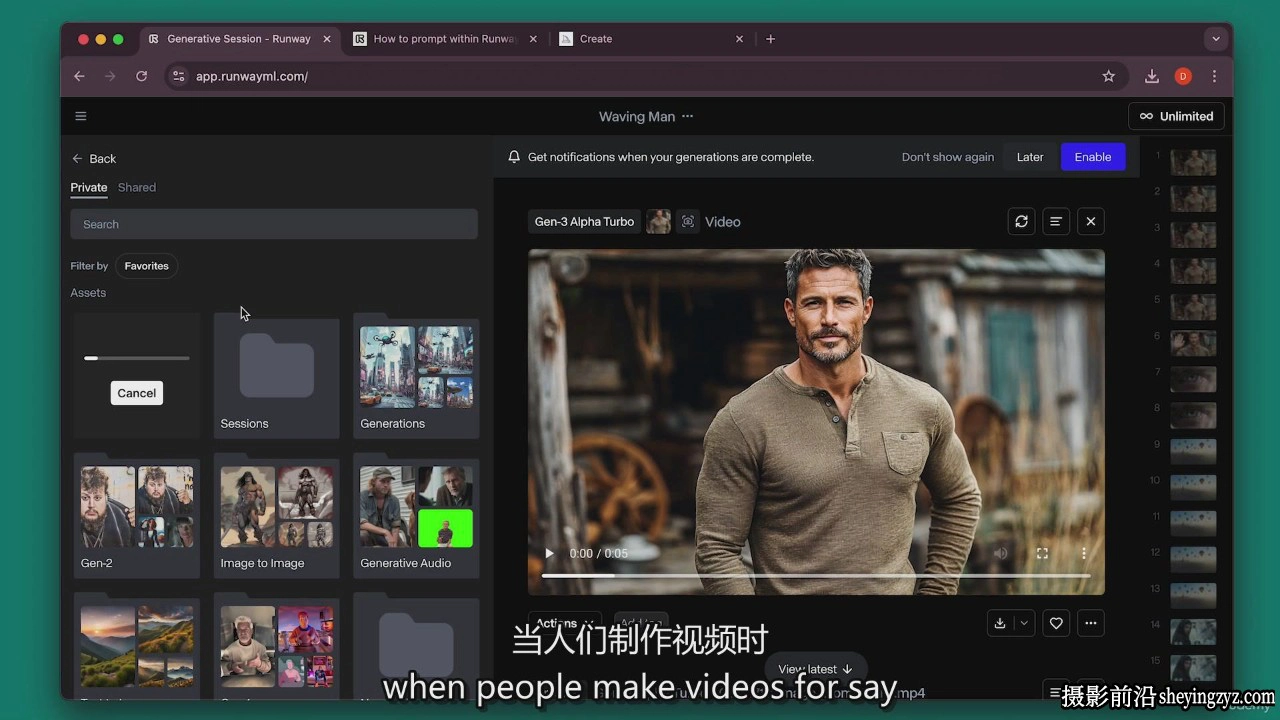Open the input image thumbnail beside Gen-3 Alpha Turbo
Viewport: 1280px width, 720px height.
tap(658, 222)
